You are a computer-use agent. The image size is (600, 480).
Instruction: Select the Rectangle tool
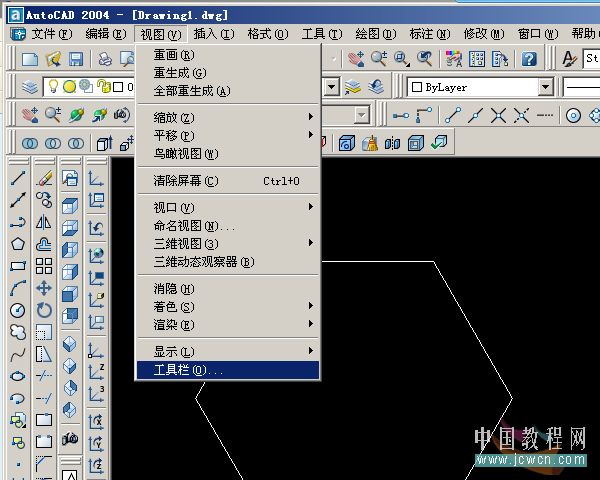pos(18,266)
